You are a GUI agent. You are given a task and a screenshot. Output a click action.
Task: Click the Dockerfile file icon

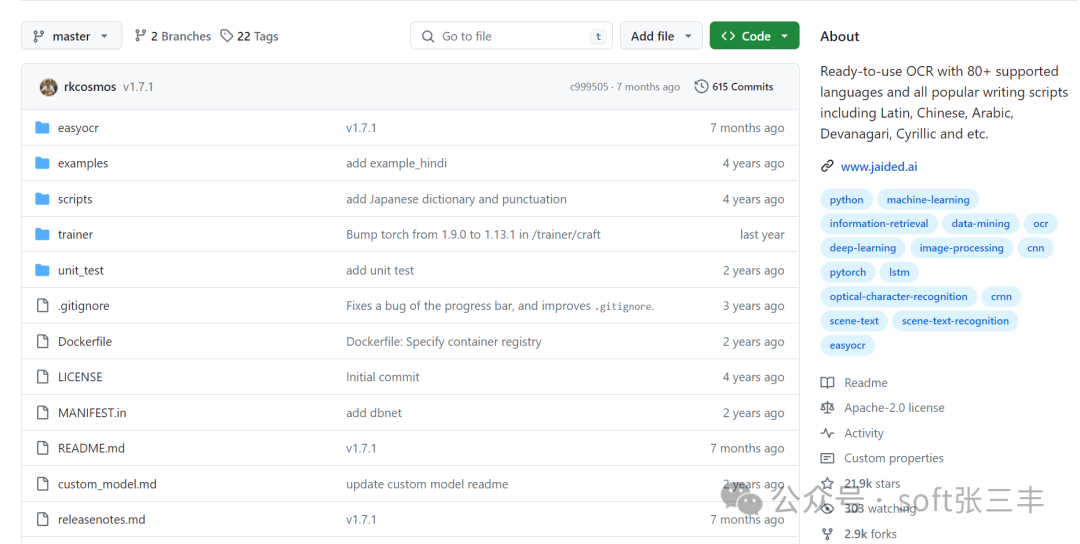[42, 342]
